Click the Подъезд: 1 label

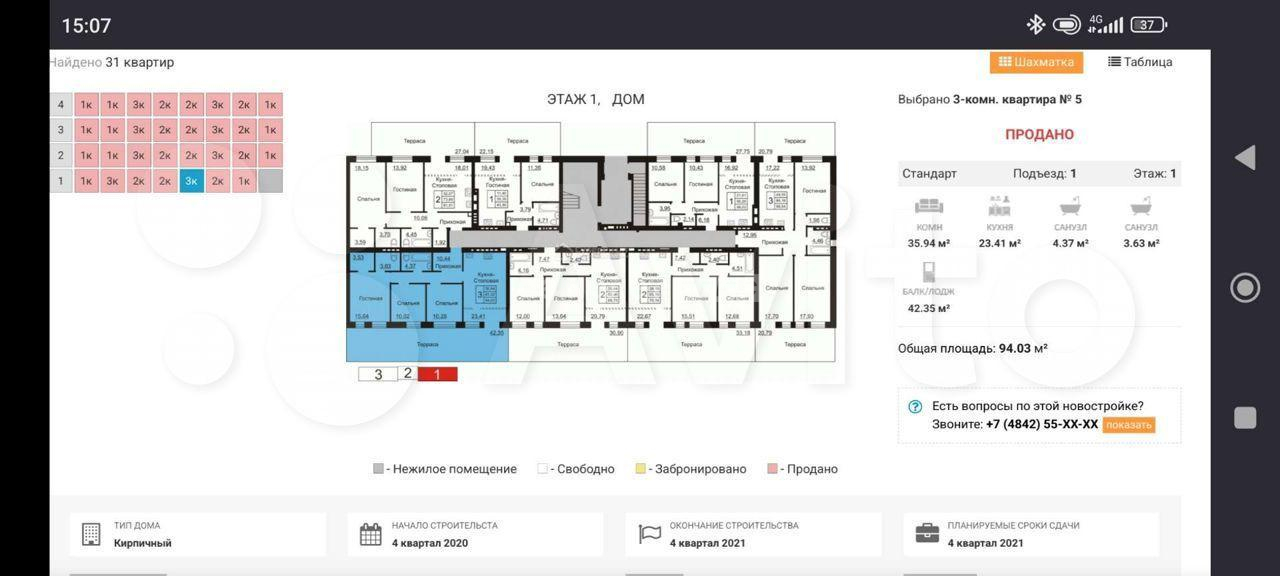(1045, 174)
